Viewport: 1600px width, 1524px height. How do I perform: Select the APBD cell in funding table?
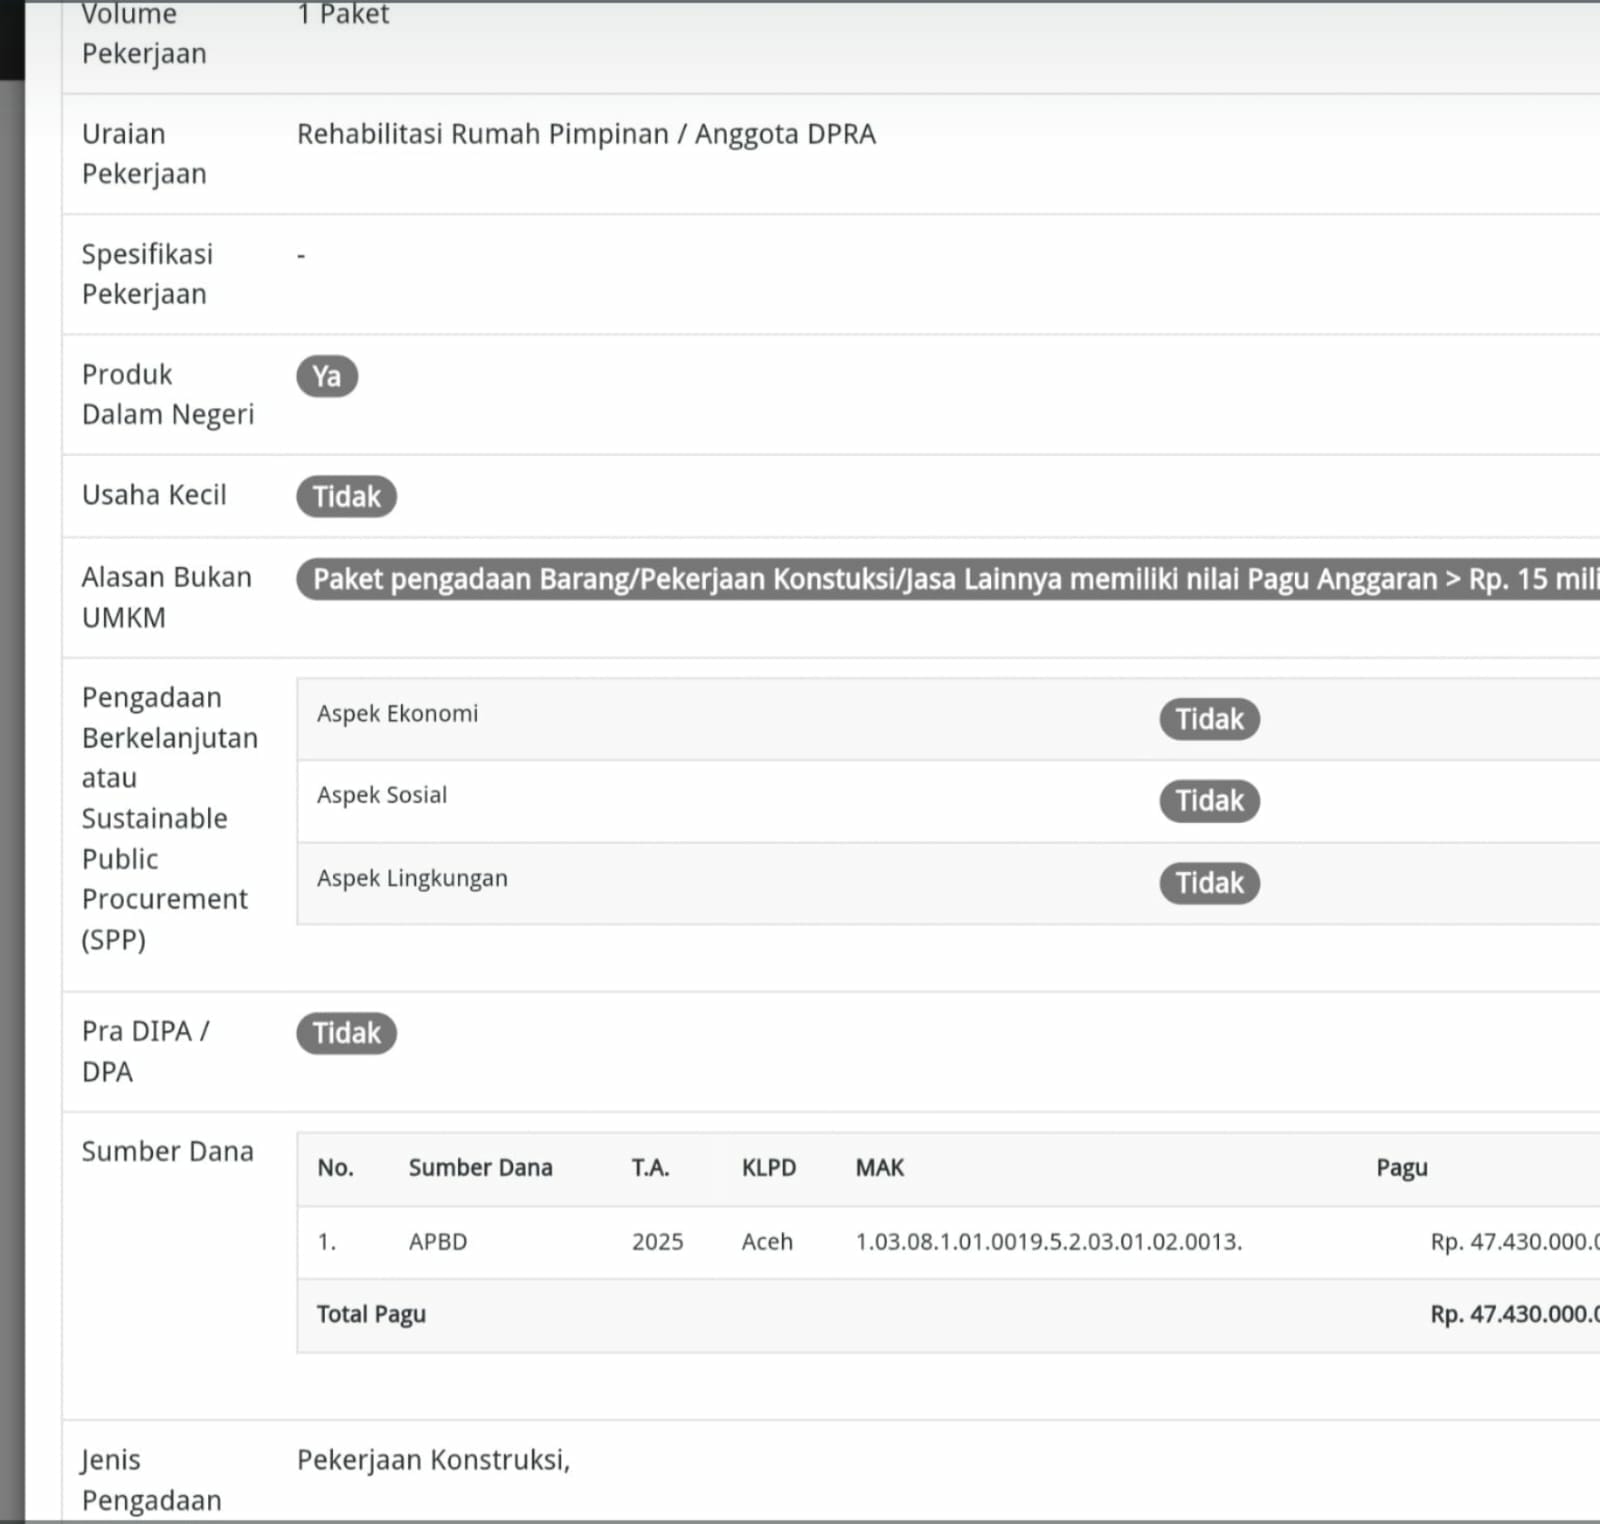437,1241
